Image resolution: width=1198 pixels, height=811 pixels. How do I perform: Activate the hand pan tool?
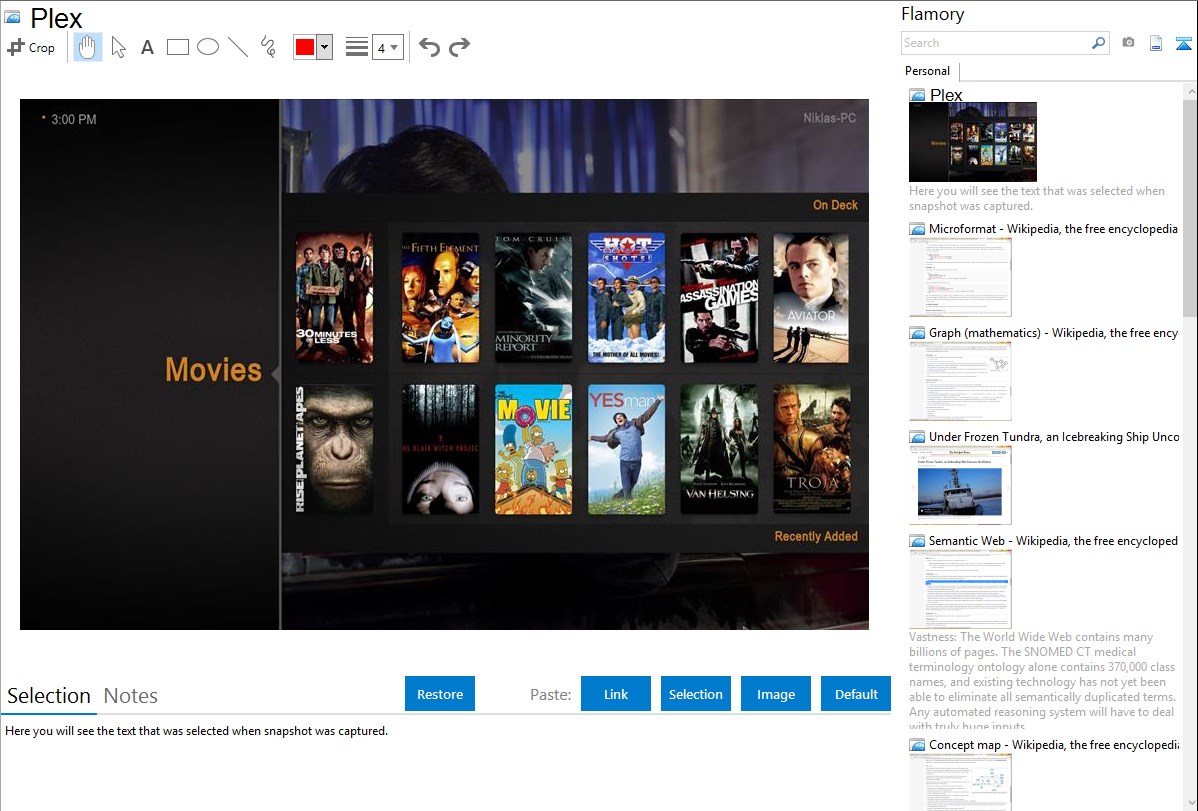pyautogui.click(x=88, y=47)
